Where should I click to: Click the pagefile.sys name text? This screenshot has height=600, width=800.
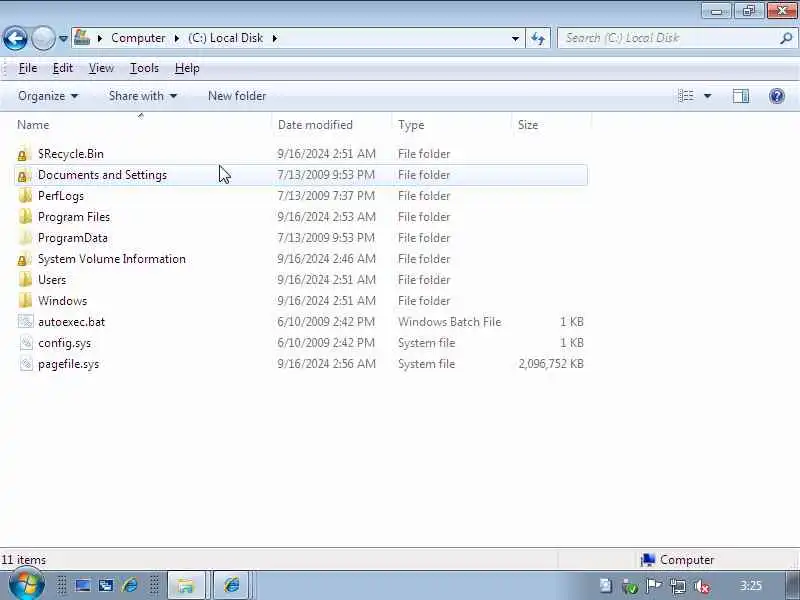point(68,364)
